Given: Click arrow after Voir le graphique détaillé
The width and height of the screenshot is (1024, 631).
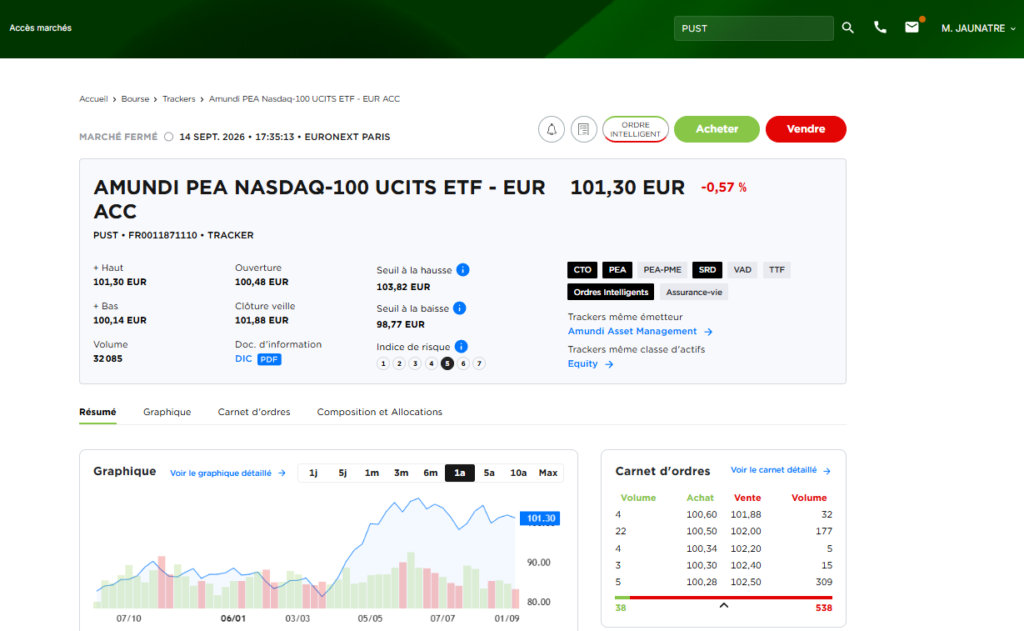Looking at the screenshot, I should click(282, 473).
